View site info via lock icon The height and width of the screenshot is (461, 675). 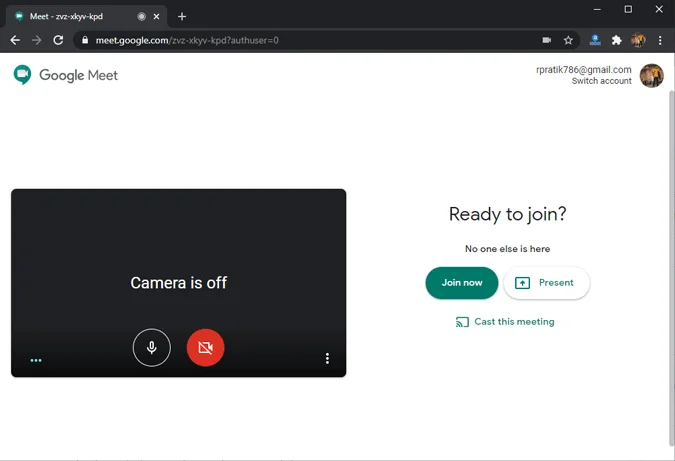[x=85, y=40]
